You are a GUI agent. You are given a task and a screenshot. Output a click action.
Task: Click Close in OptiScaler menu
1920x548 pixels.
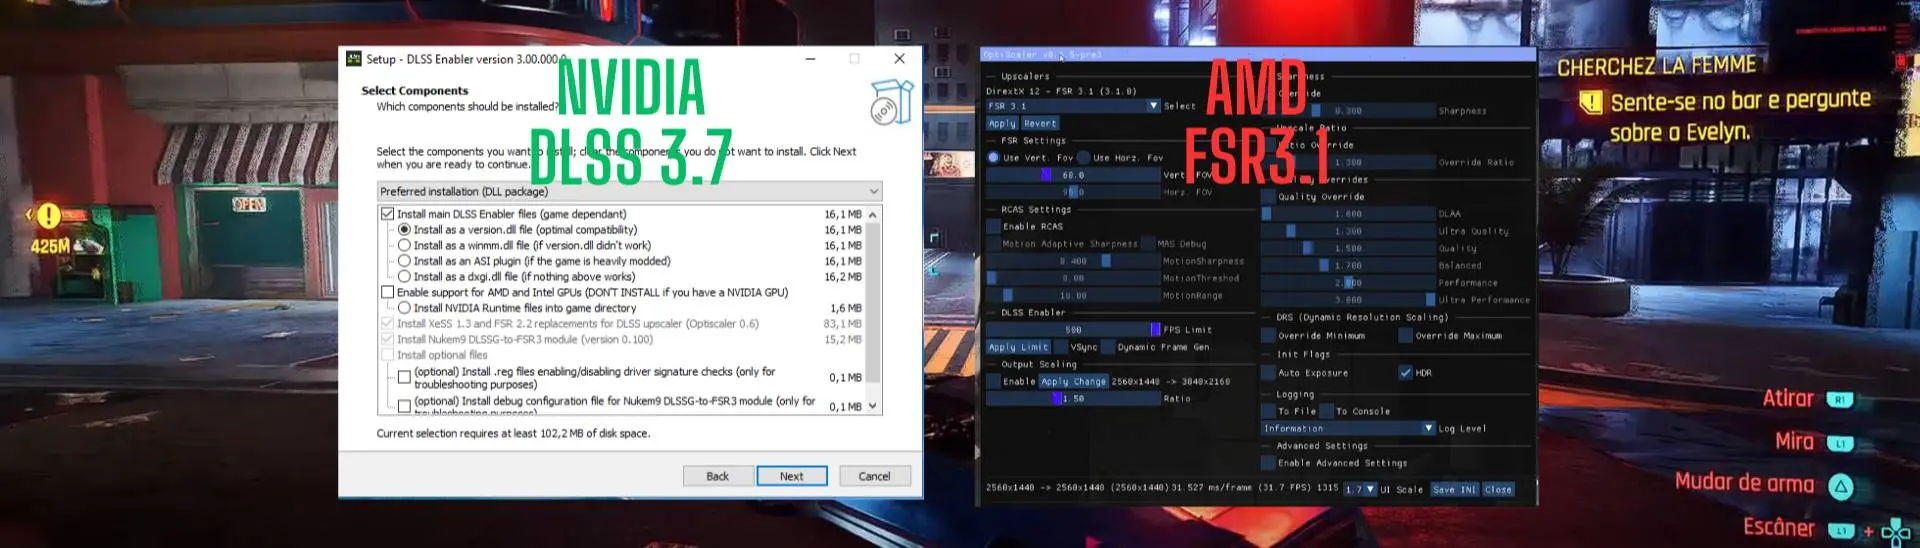point(1498,490)
